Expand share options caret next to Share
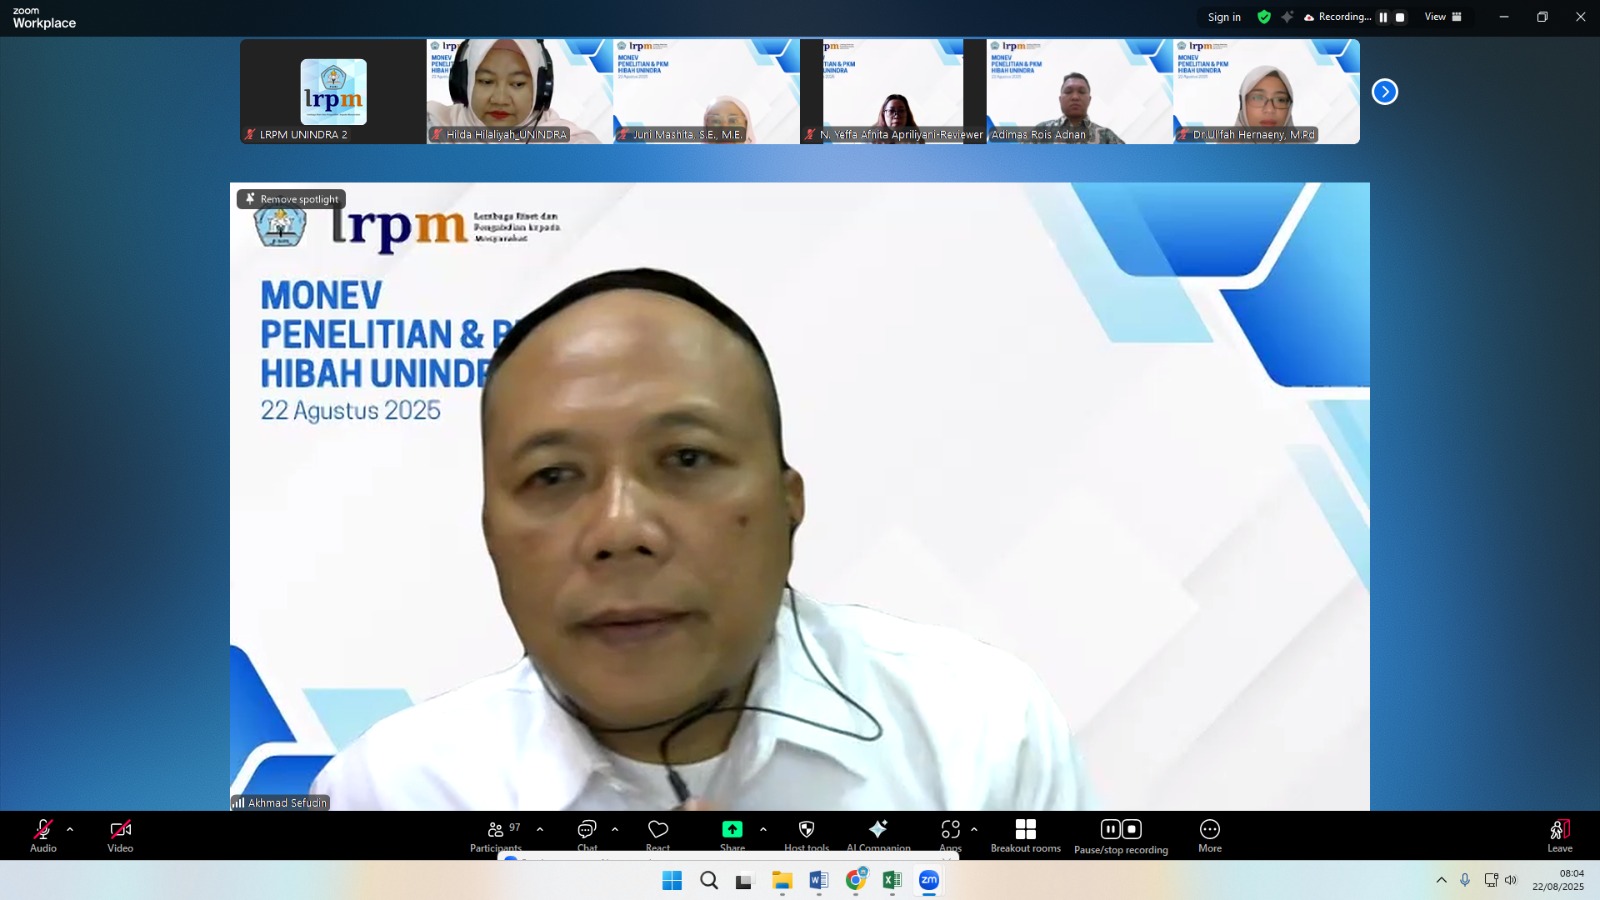 tap(763, 829)
